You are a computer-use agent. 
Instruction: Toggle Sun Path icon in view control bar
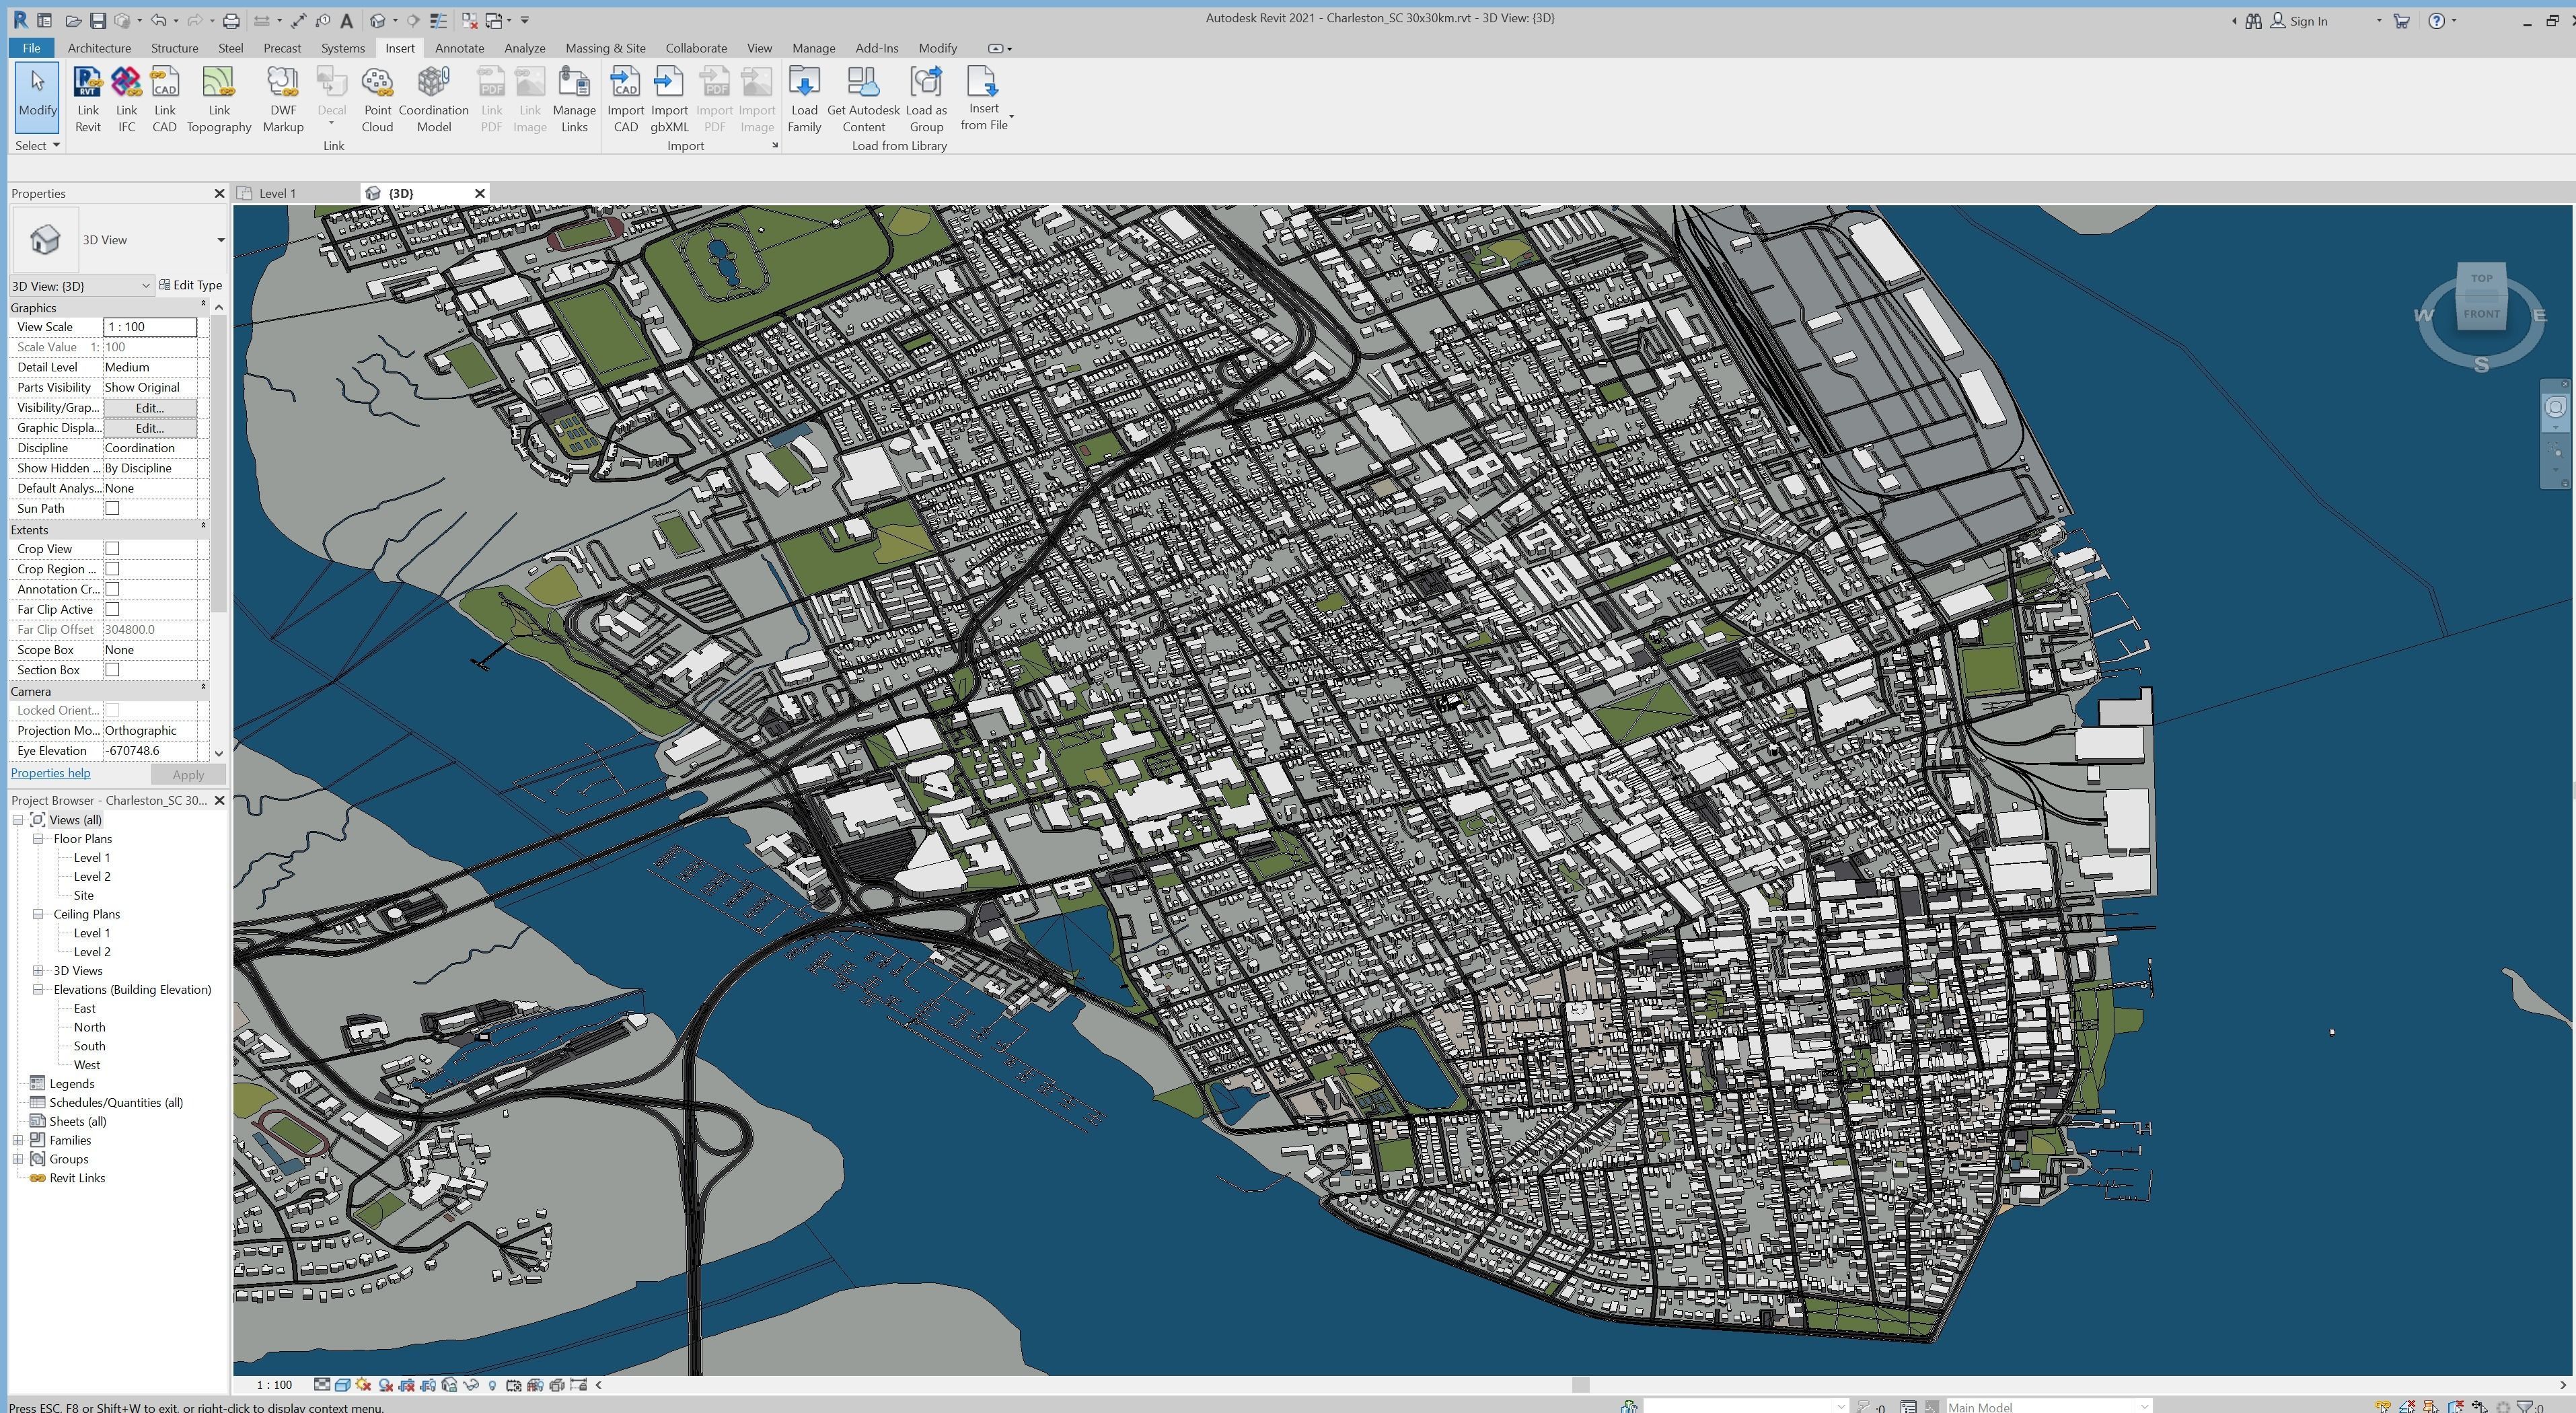click(x=363, y=1385)
